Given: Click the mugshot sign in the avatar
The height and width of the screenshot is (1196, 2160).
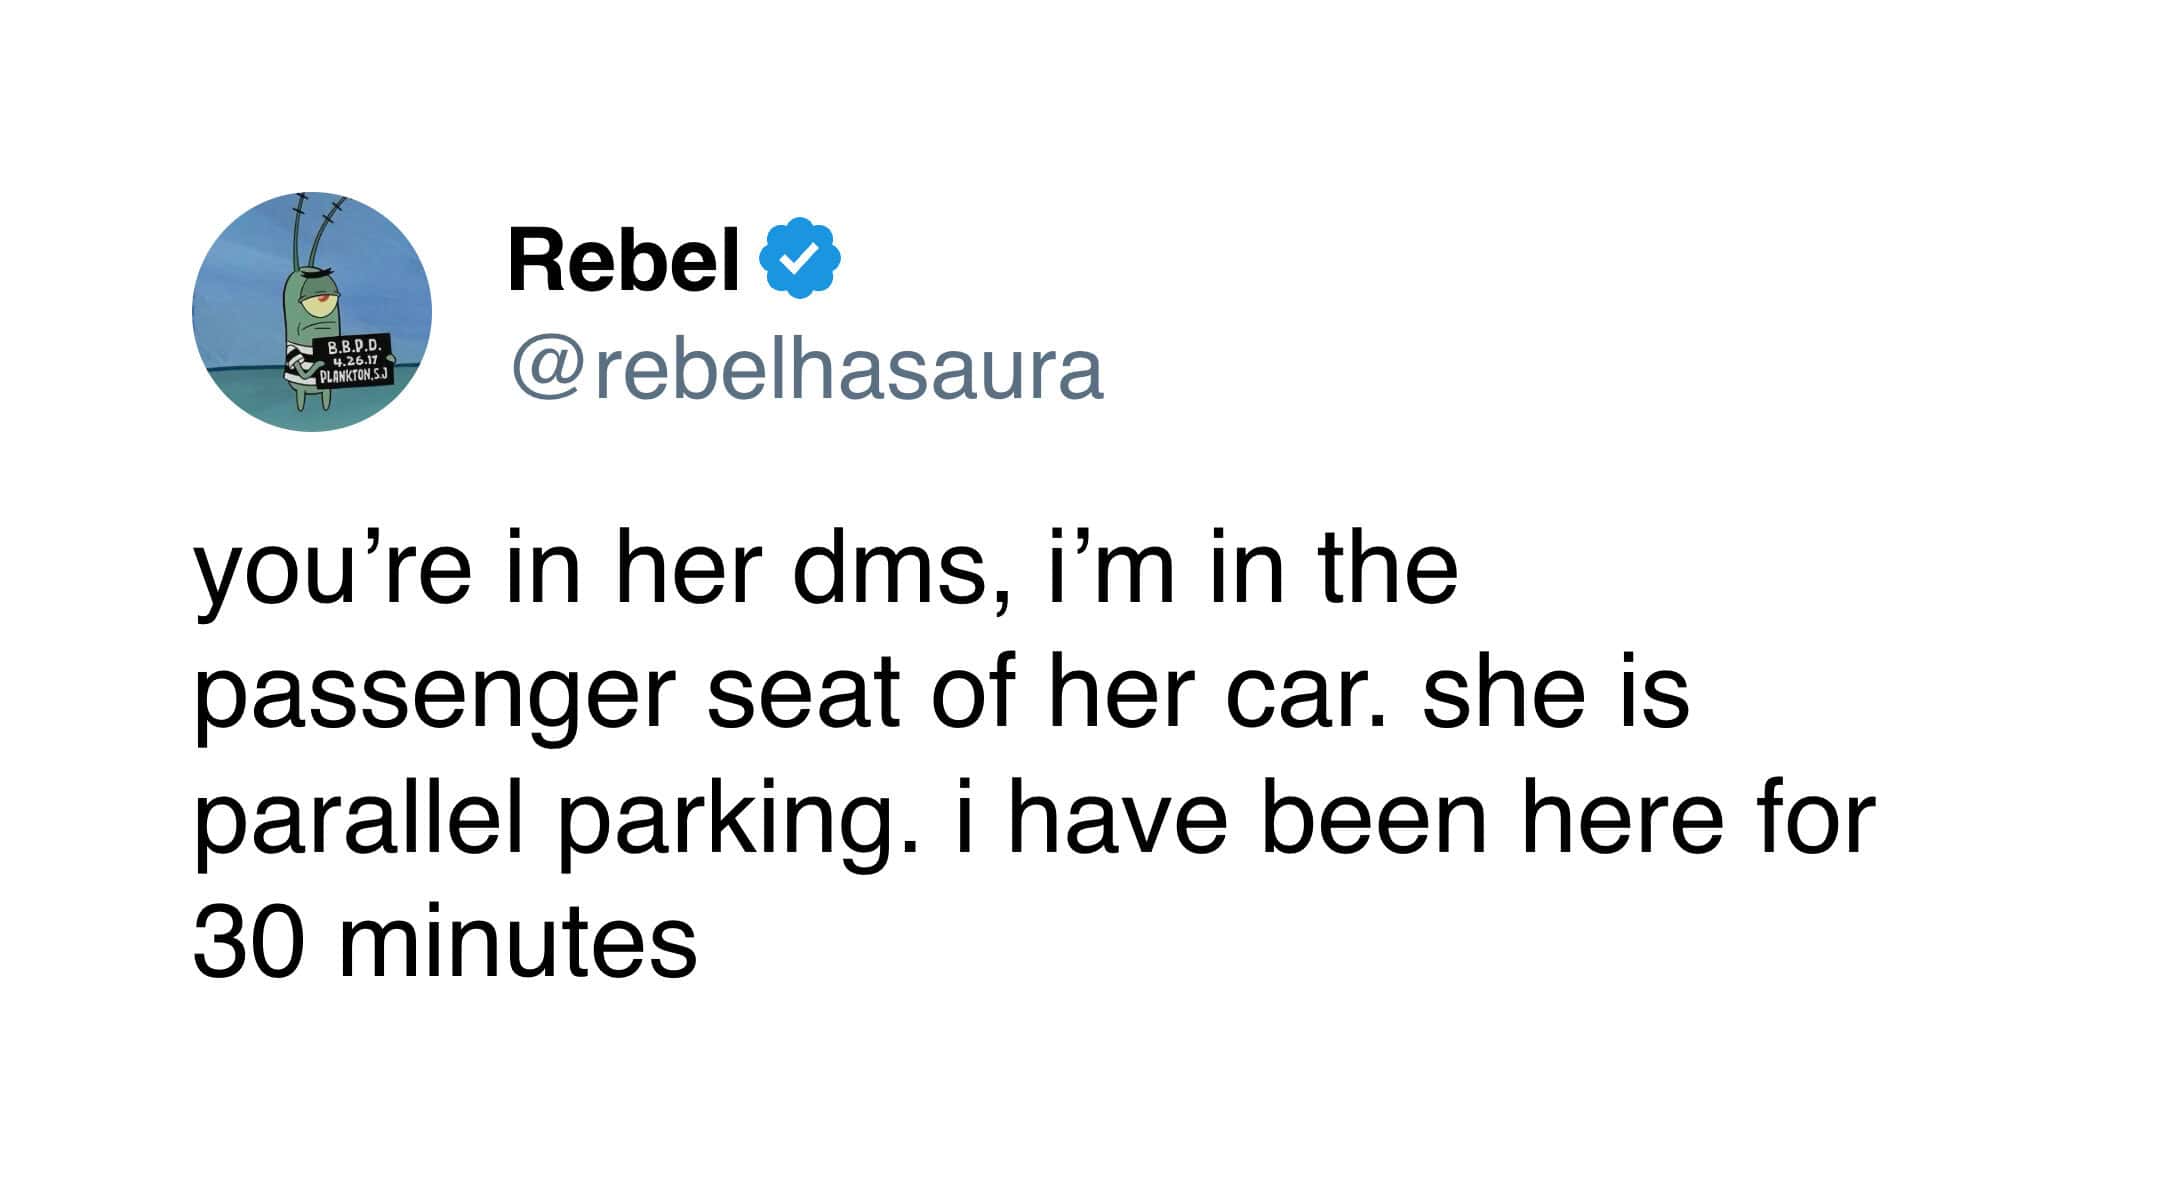Looking at the screenshot, I should tap(352, 362).
